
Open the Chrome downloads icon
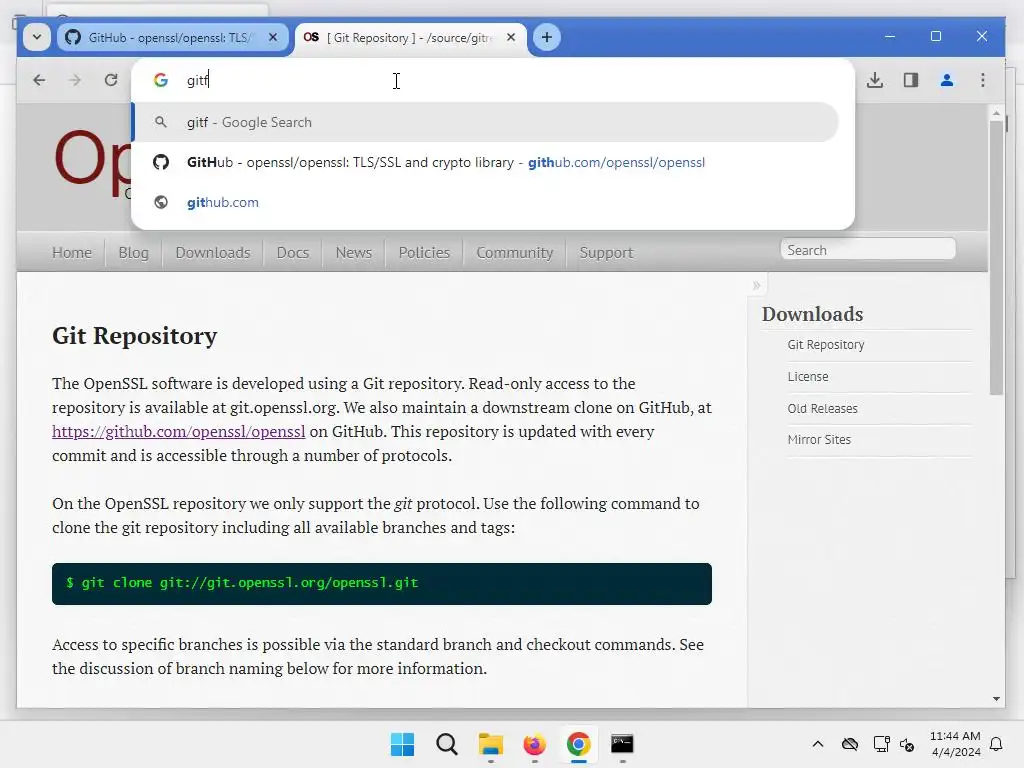[875, 80]
